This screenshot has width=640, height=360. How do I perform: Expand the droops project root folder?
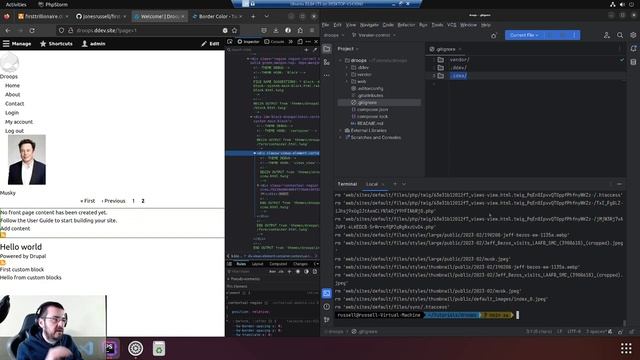(x=340, y=60)
